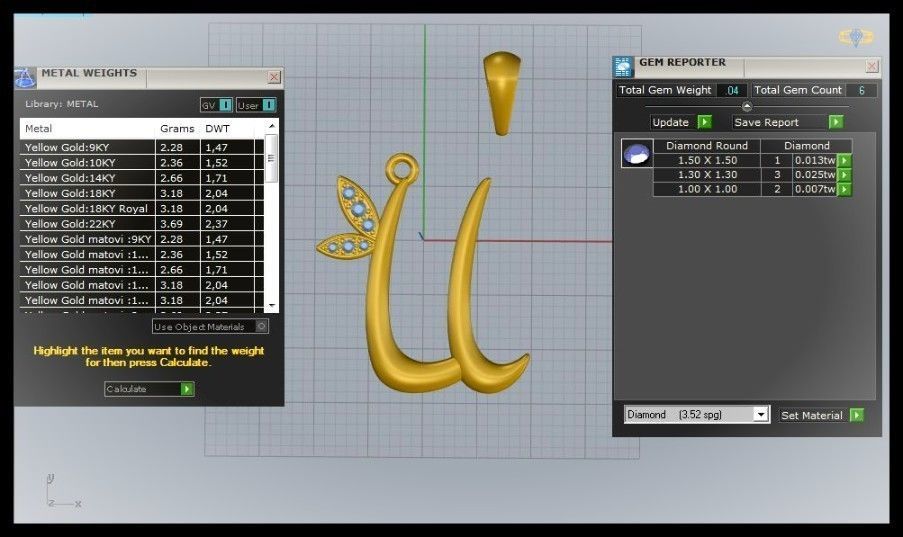Click the pendant bail object in viewport
Viewport: 903px width, 537px height.
pyautogui.click(x=502, y=93)
